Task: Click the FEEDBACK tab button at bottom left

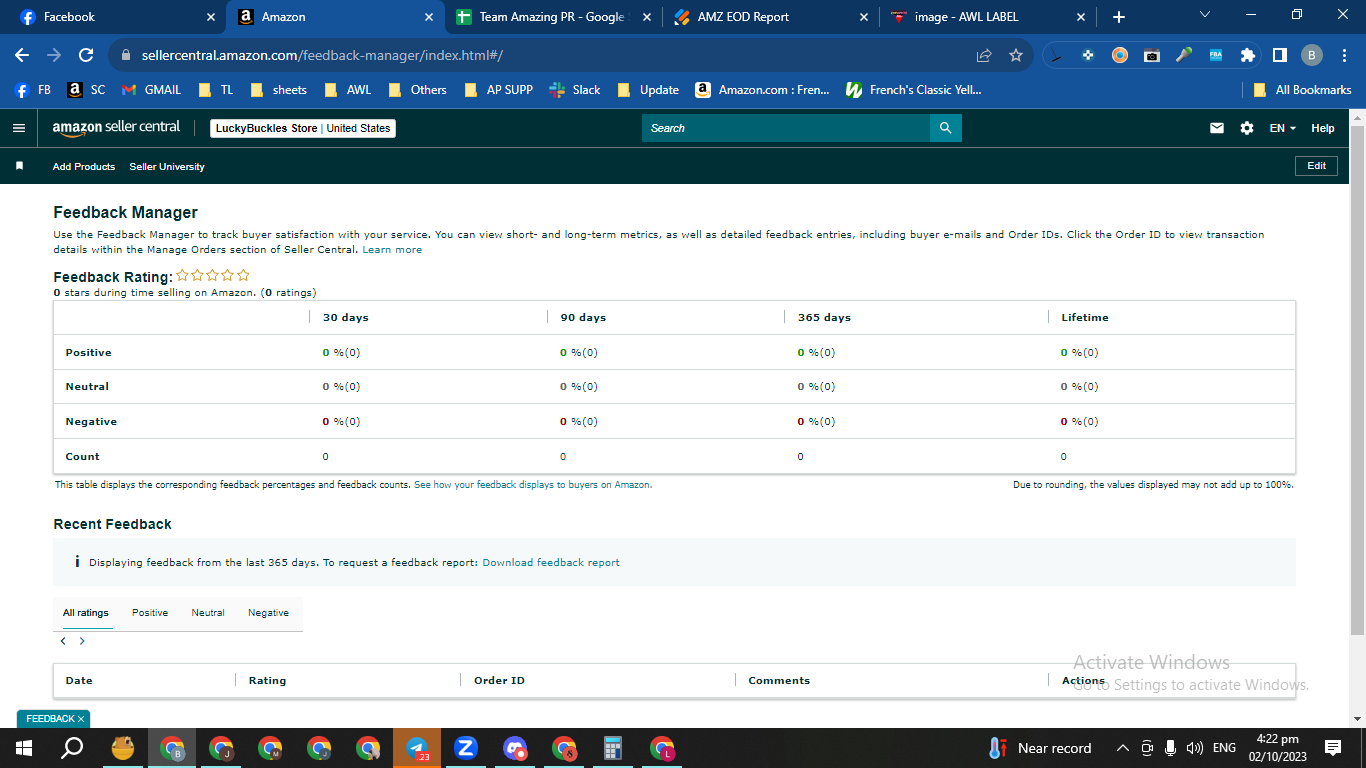Action: pos(53,719)
